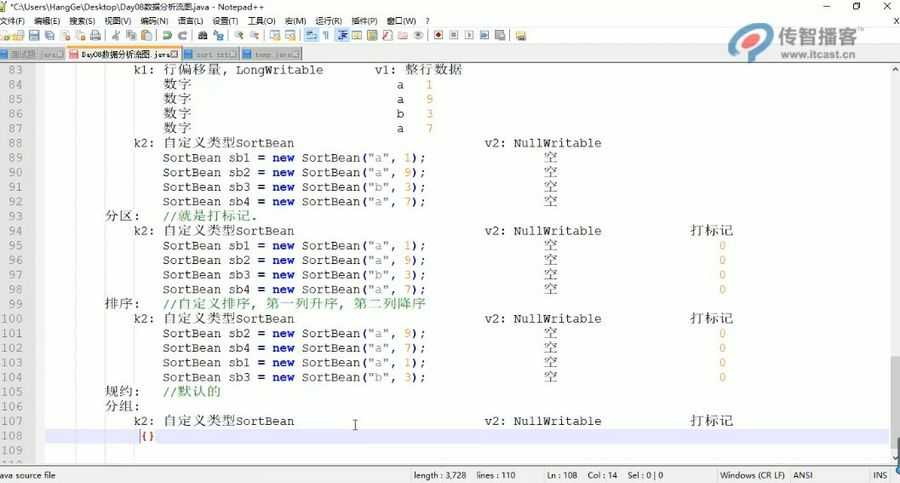The width and height of the screenshot is (900, 483).
Task: Click the text 分组: on line 106
Action: pyautogui.click(x=122, y=406)
